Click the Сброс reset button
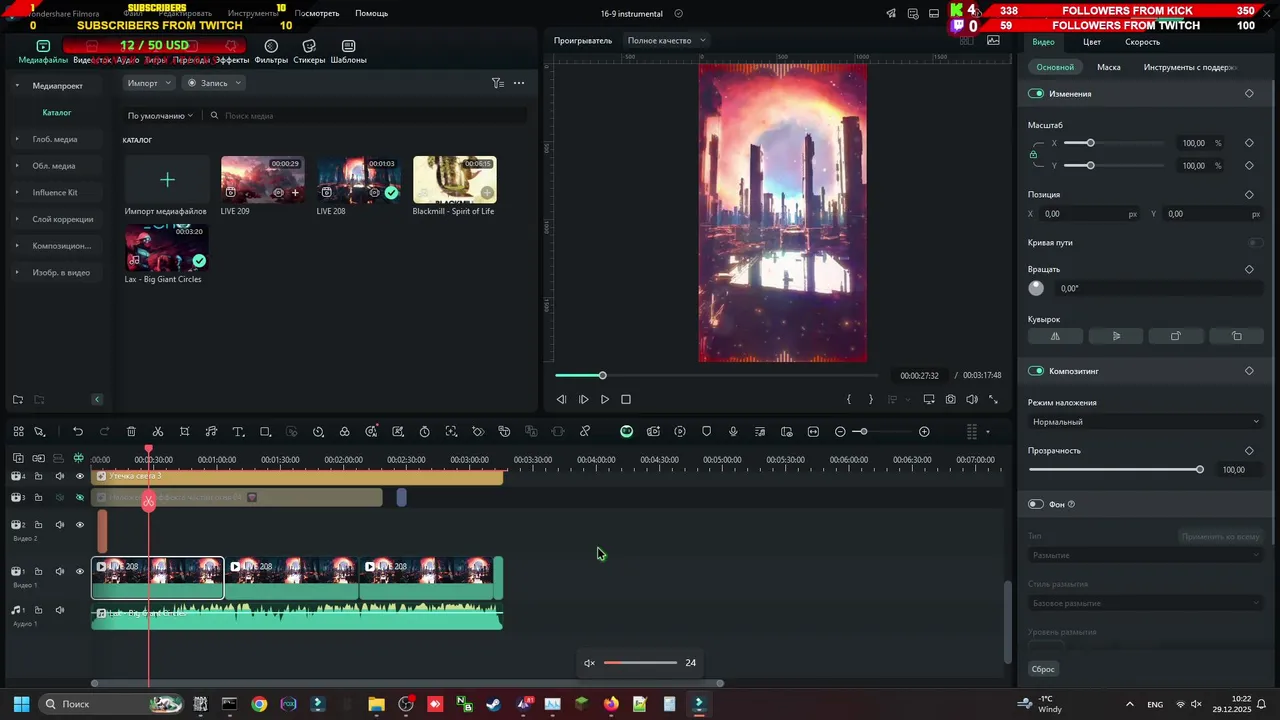Viewport: 1280px width, 720px height. click(1043, 669)
